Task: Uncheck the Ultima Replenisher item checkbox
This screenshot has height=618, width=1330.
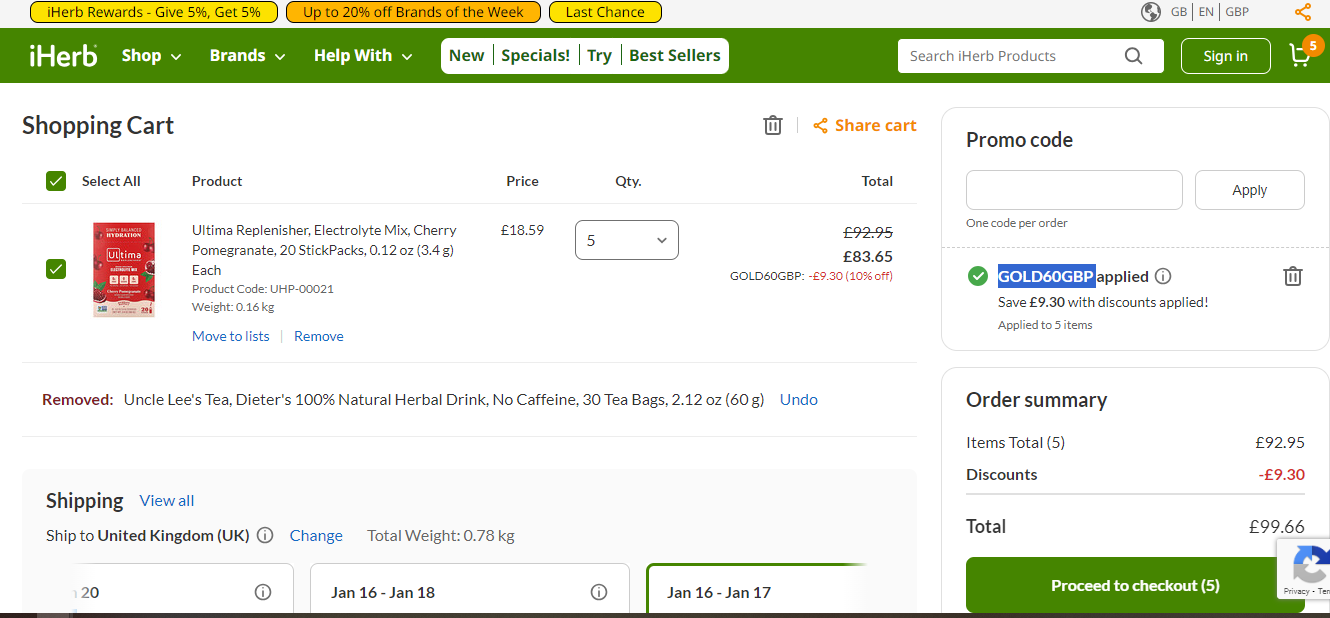Action: pos(56,268)
